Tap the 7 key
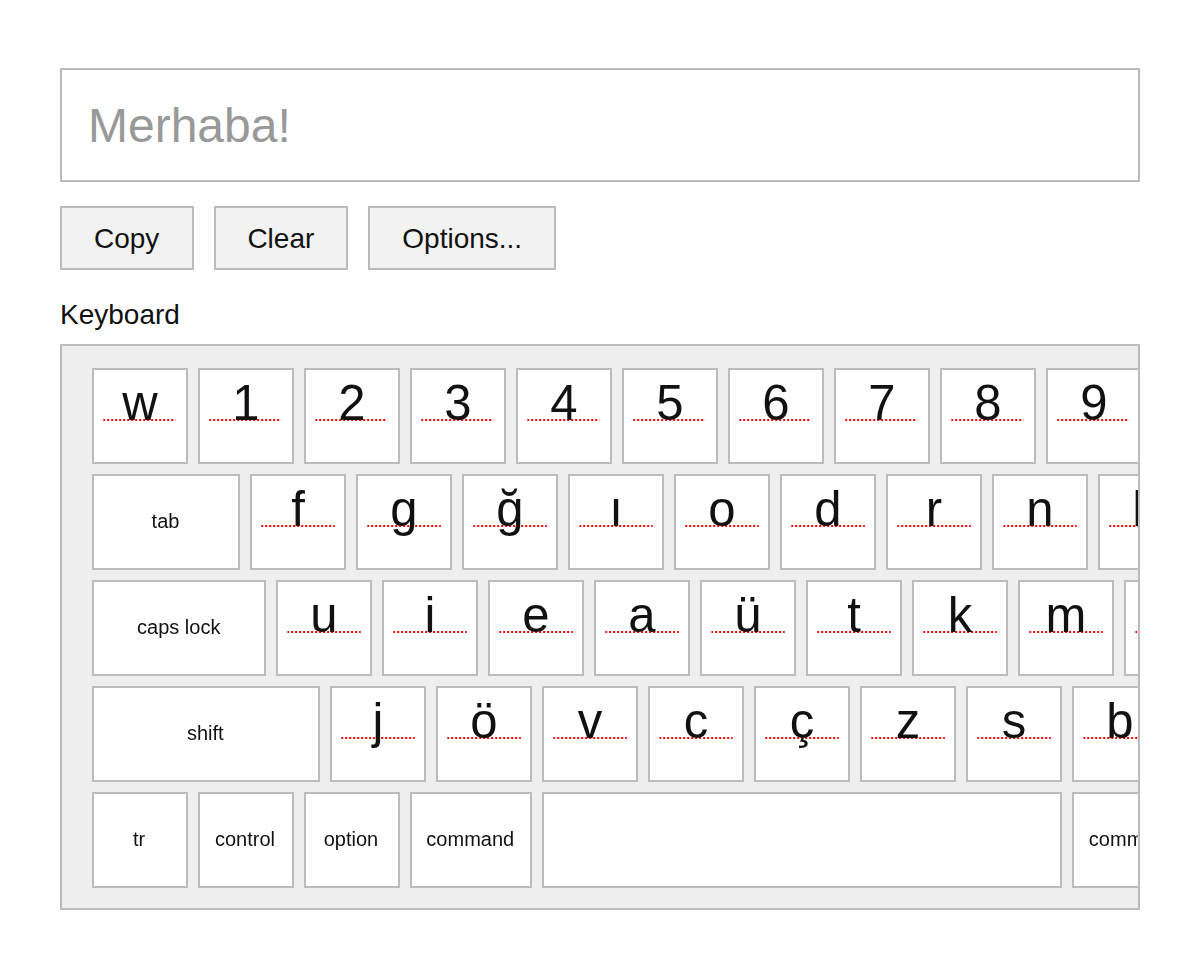Image resolution: width=1200 pixels, height=978 pixels. click(882, 416)
